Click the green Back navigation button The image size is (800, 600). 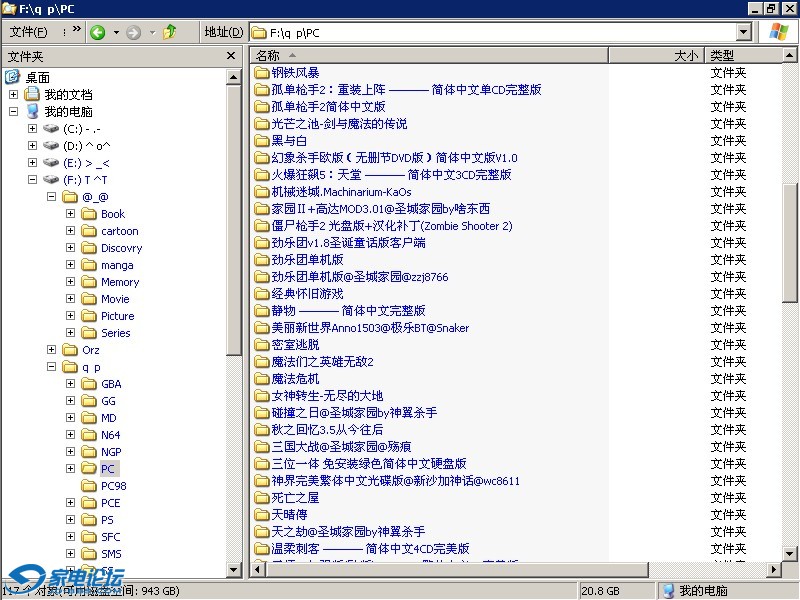click(97, 33)
